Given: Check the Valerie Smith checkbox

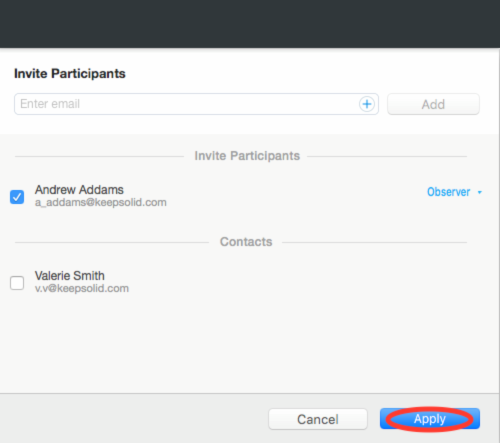Looking at the screenshot, I should pos(17,283).
